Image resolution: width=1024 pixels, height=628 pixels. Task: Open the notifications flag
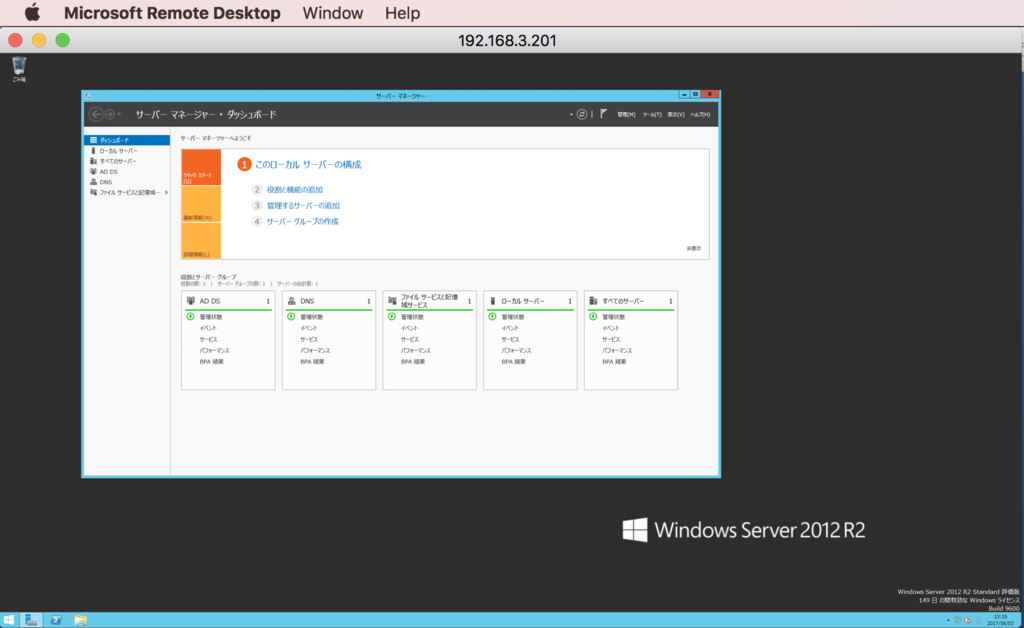coord(603,114)
